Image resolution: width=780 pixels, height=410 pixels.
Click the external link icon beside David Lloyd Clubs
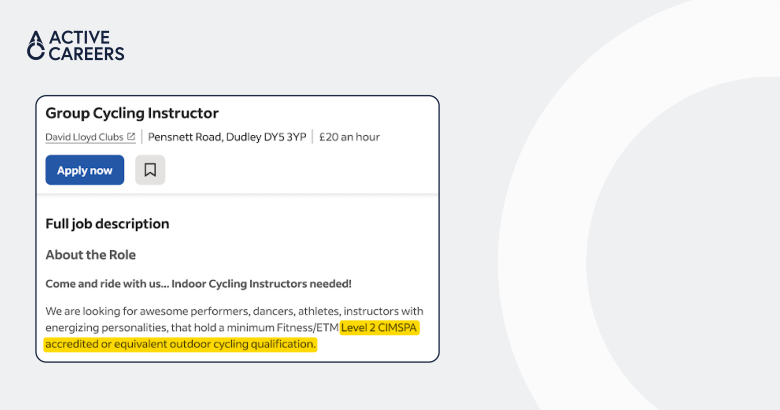(x=131, y=136)
